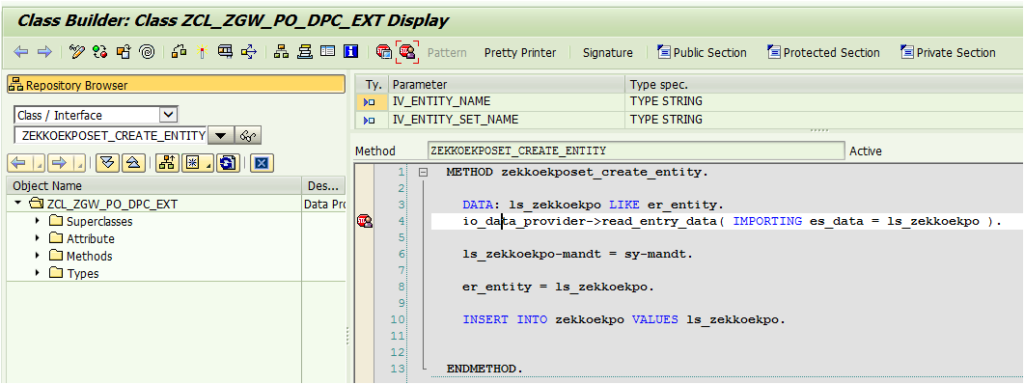
Task: Click the Parameter column header
Action: tap(507, 85)
